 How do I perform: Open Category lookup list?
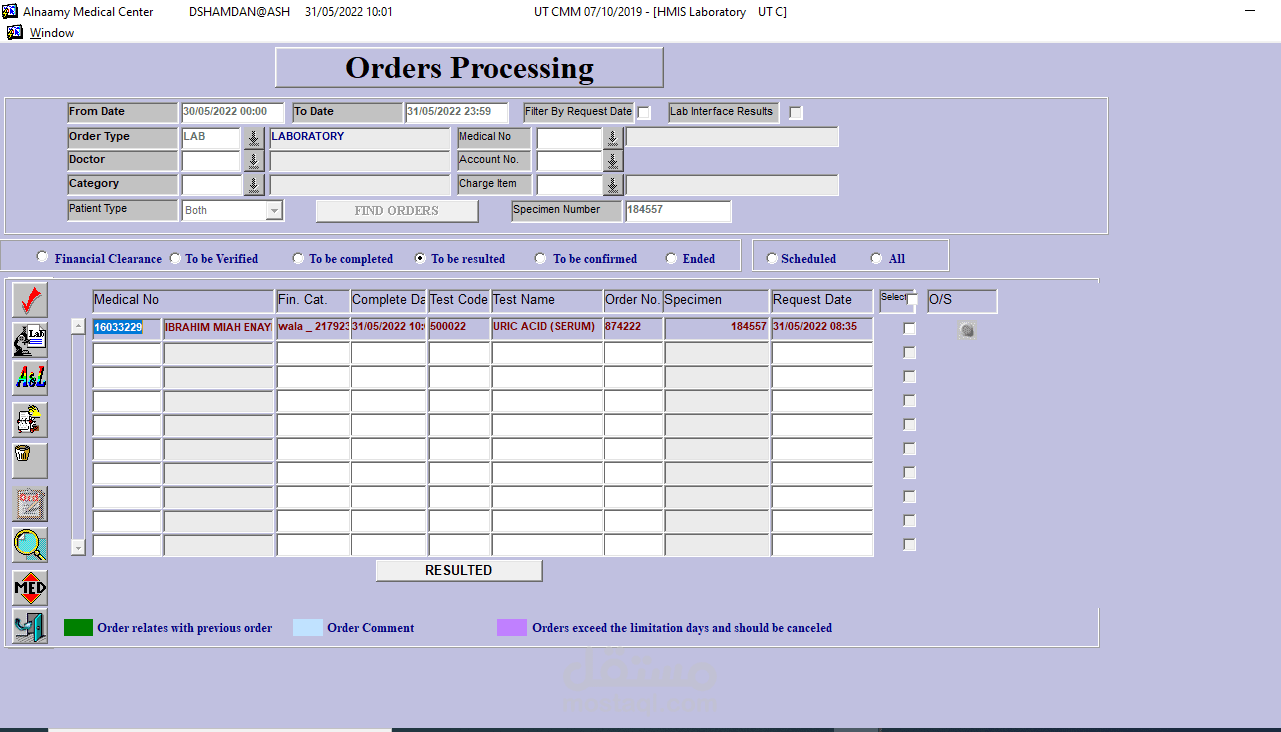pos(253,185)
